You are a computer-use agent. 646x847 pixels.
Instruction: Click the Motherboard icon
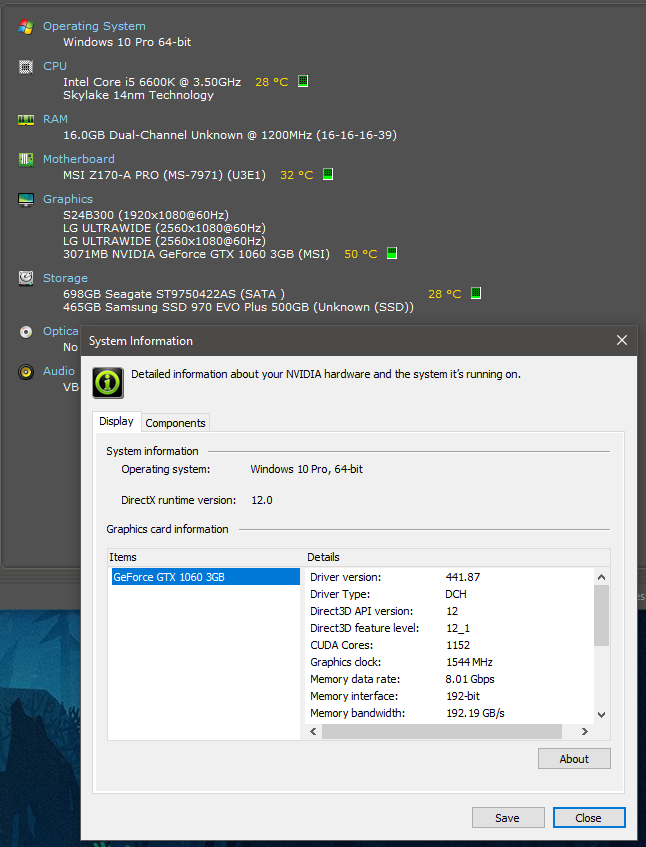25,159
